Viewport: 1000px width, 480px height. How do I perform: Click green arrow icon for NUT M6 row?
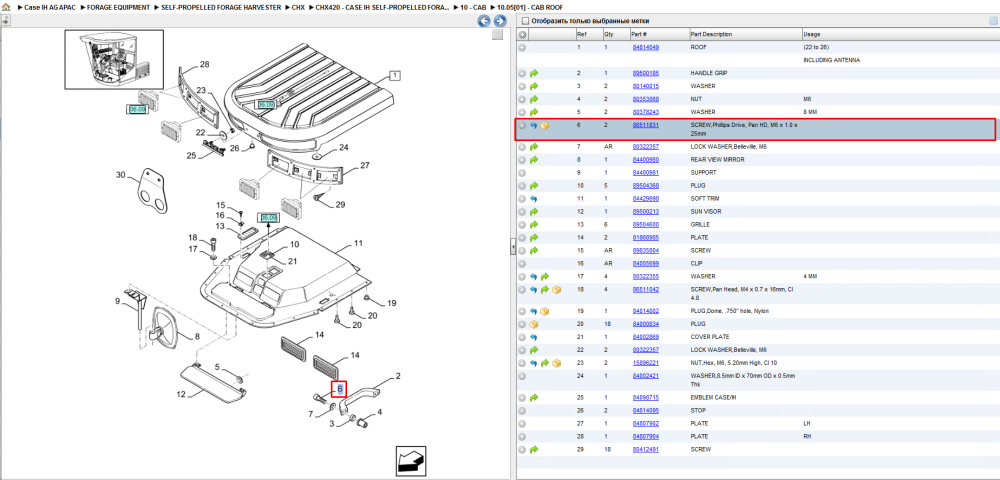[x=534, y=99]
